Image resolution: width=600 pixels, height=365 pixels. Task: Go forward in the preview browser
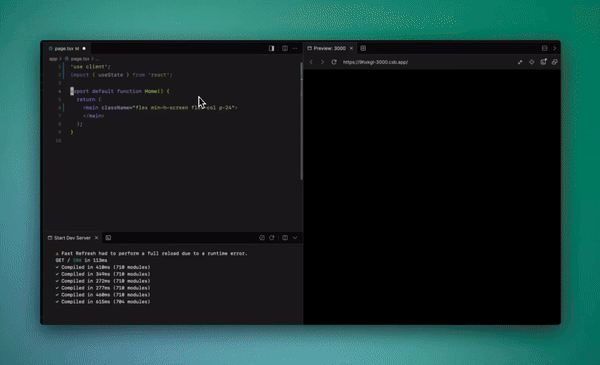click(322, 62)
